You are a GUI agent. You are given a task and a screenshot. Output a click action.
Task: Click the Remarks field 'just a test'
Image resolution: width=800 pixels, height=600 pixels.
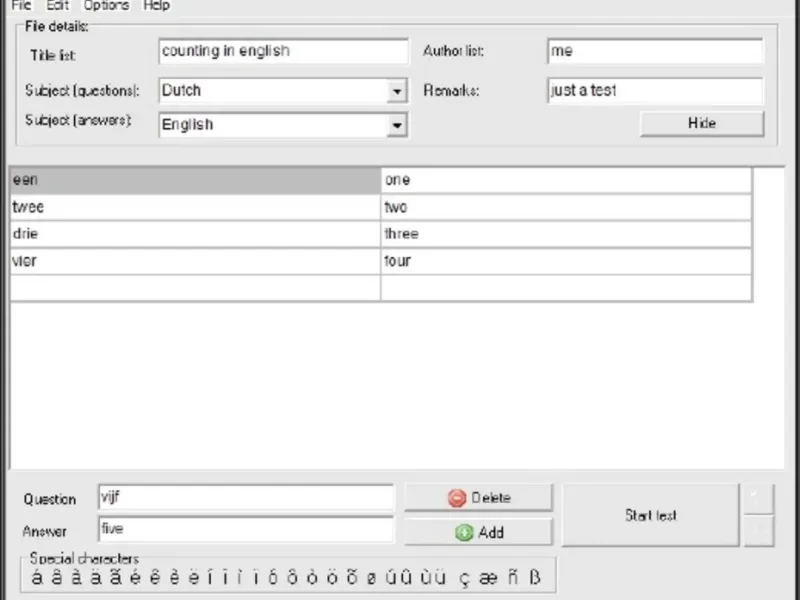click(x=655, y=90)
